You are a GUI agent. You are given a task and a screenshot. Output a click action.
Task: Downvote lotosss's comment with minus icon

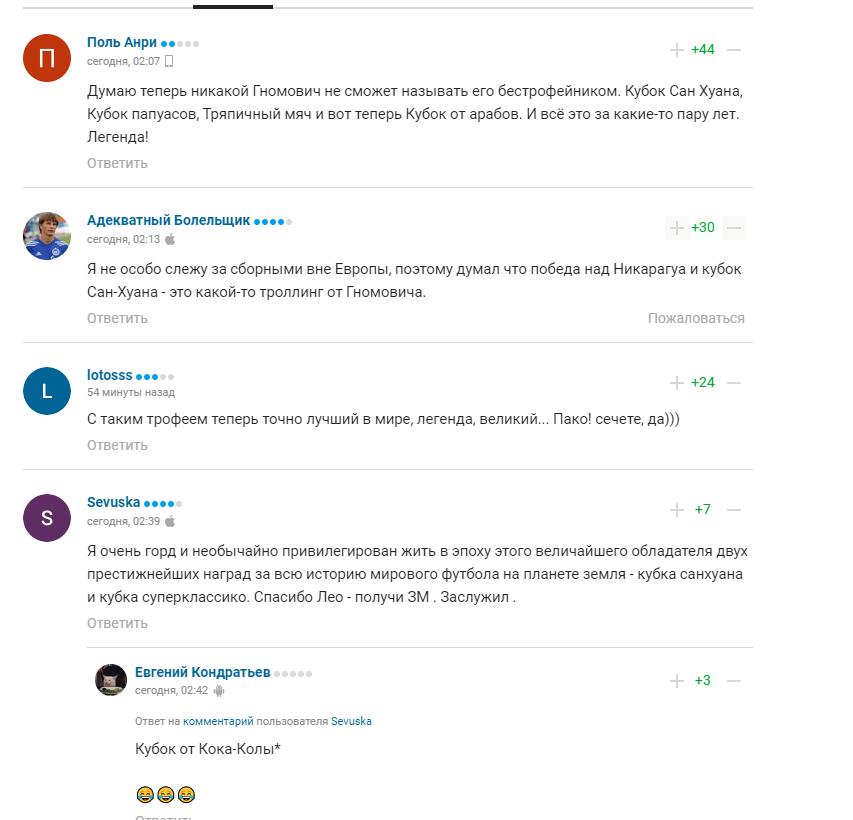pos(734,383)
